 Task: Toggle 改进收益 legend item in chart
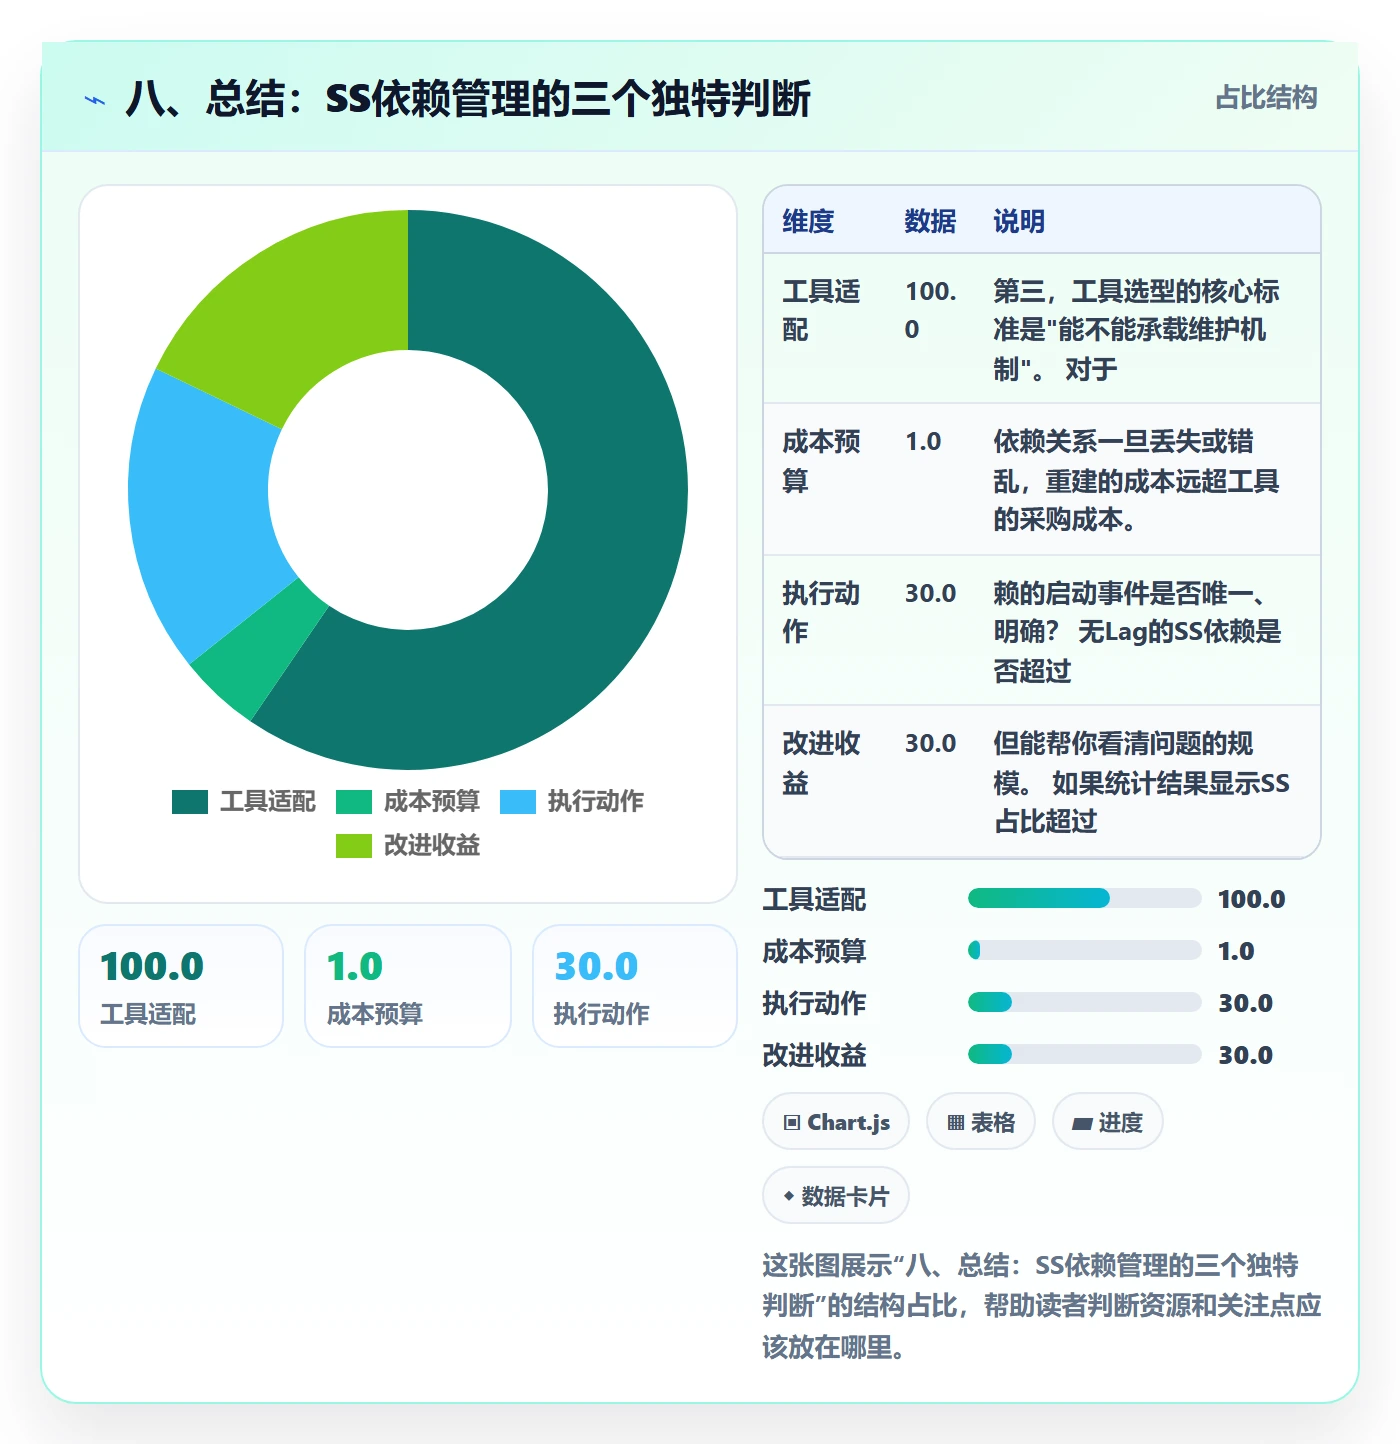pyautogui.click(x=408, y=846)
